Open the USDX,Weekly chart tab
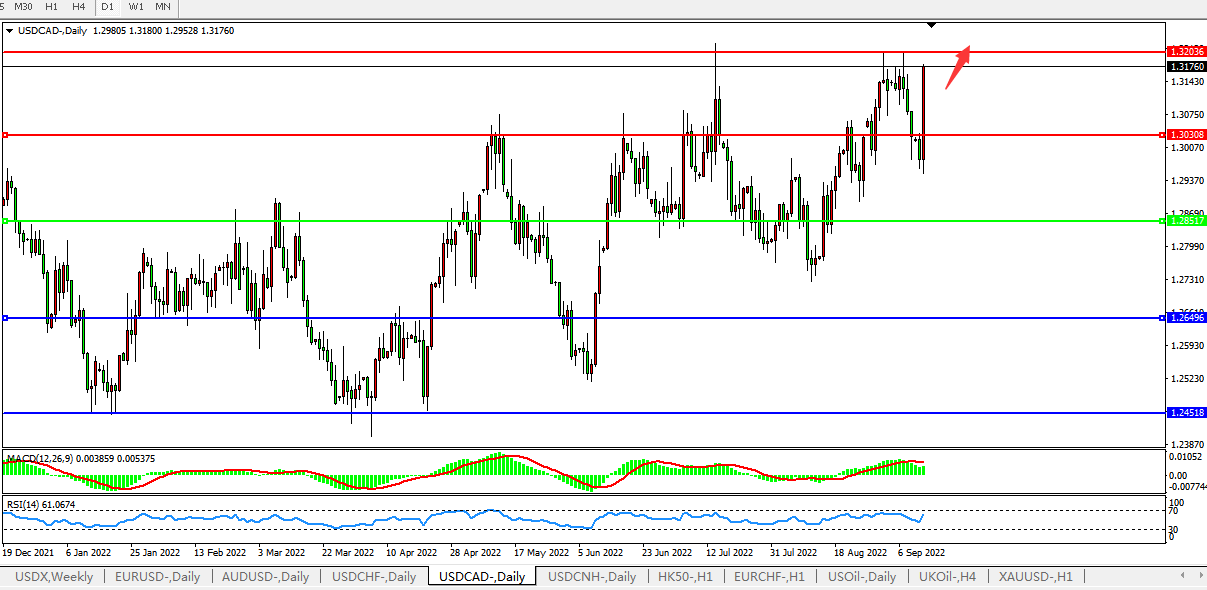The height and width of the screenshot is (590, 1207). 53,577
